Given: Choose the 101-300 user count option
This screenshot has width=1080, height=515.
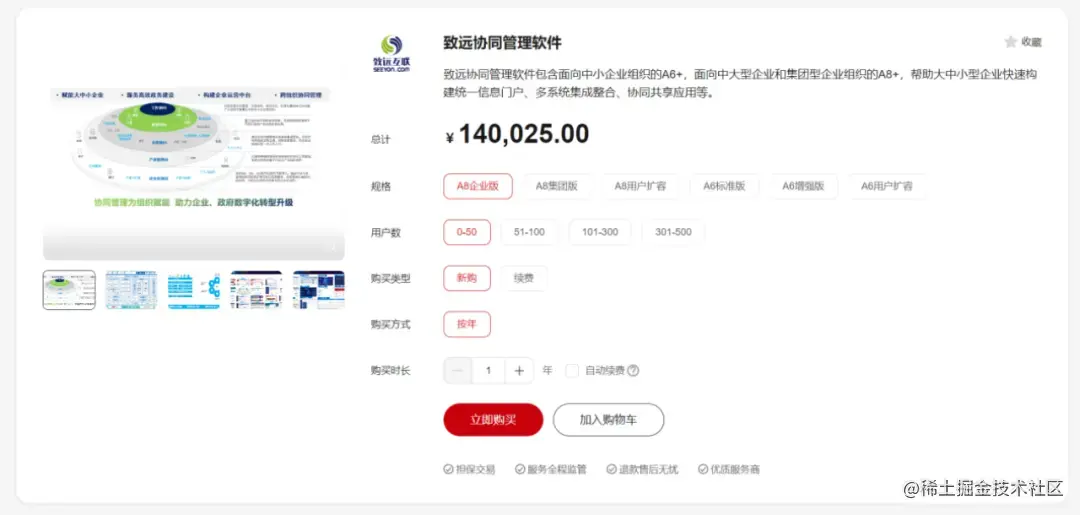Looking at the screenshot, I should tap(600, 232).
